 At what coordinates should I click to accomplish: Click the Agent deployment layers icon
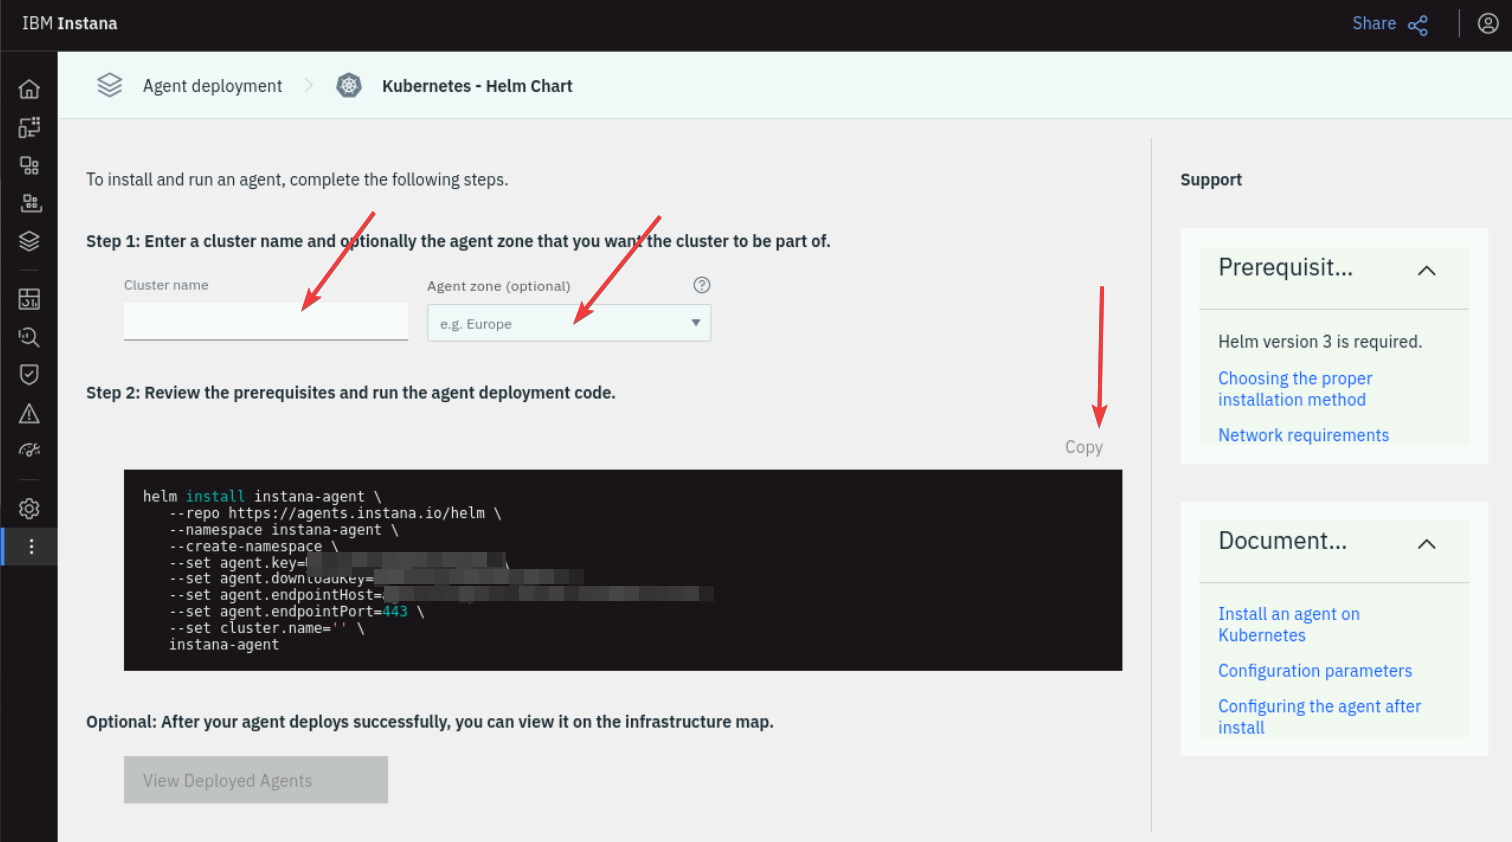click(109, 86)
